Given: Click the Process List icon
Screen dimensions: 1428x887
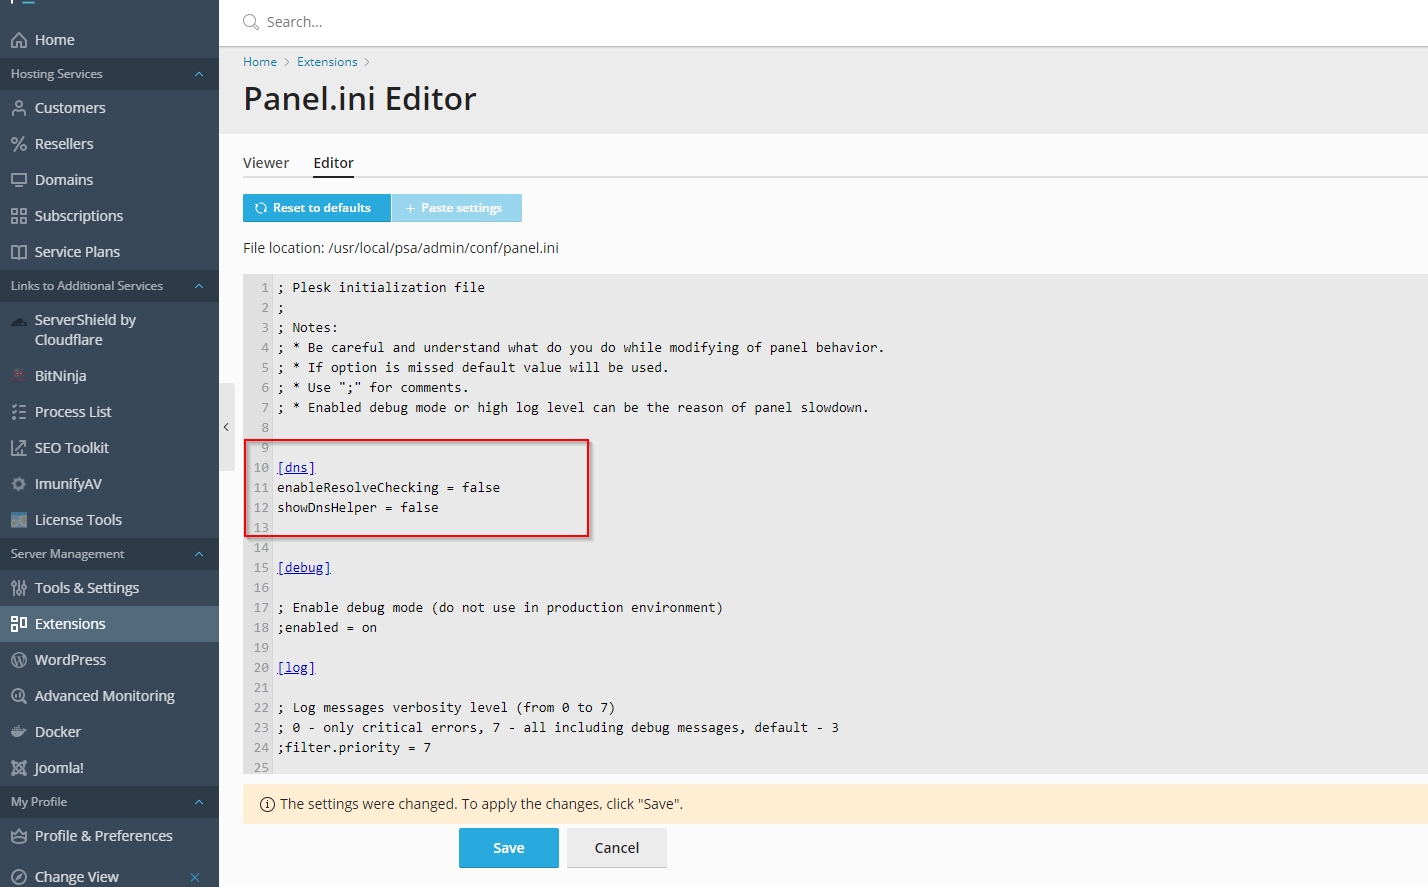Looking at the screenshot, I should click(x=18, y=412).
